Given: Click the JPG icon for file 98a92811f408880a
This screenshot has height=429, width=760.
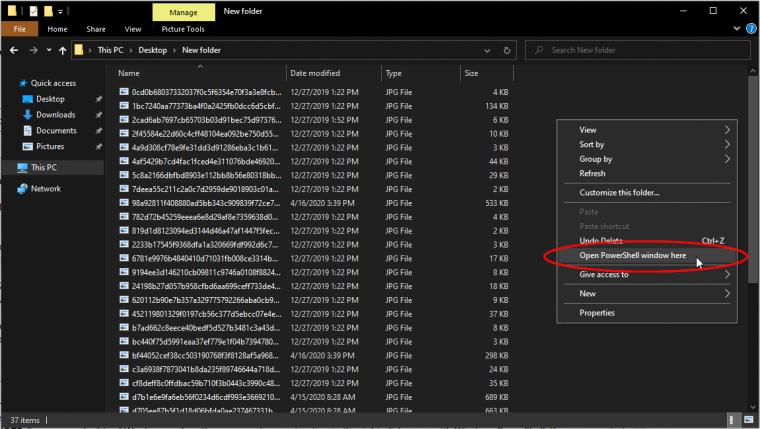Looking at the screenshot, I should coord(124,203).
